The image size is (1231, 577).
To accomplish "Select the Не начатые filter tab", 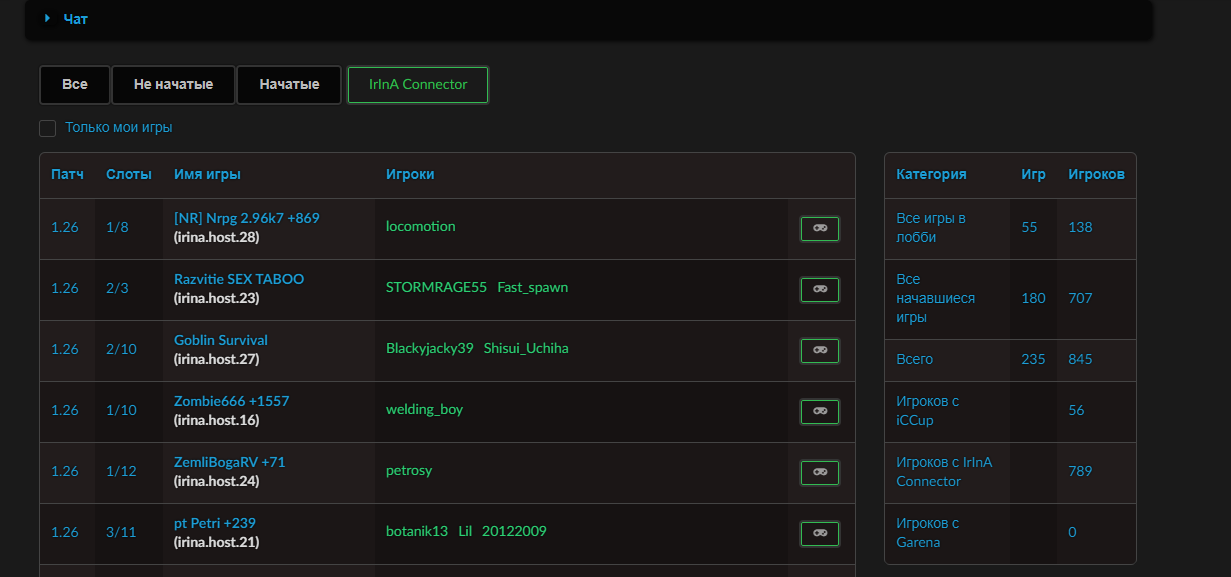I will [x=173, y=85].
